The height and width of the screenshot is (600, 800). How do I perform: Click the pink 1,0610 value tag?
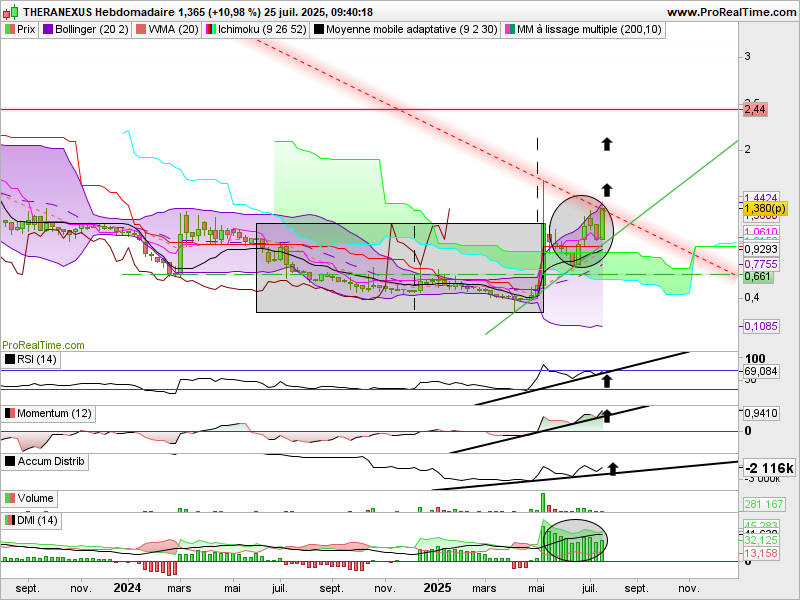(761, 231)
